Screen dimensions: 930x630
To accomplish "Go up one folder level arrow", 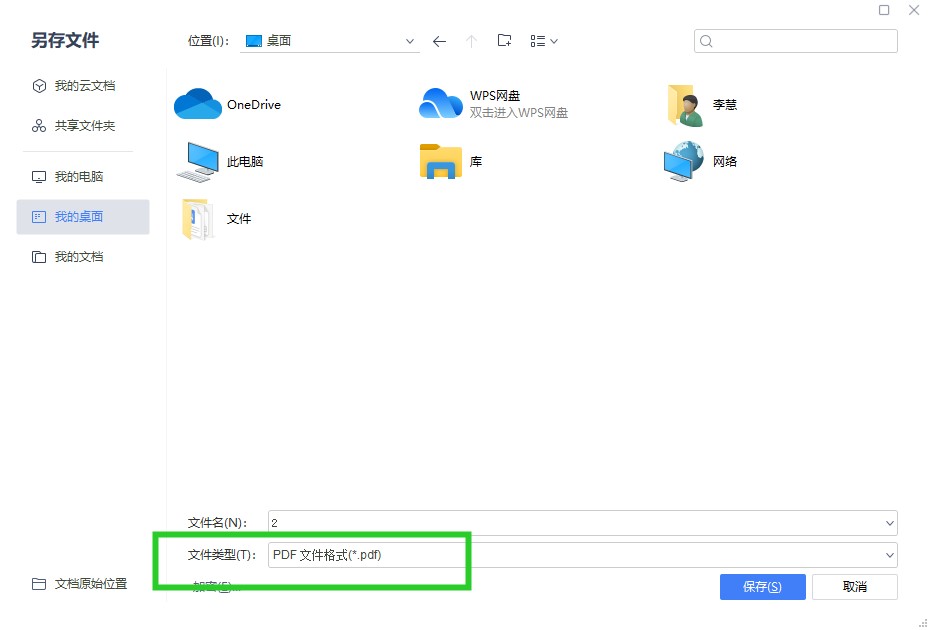I will click(472, 42).
